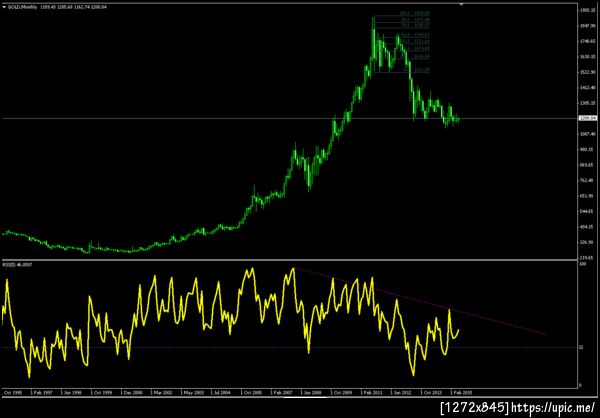Select the white horizontal price line
The height and width of the screenshot is (418, 600).
coord(289,118)
